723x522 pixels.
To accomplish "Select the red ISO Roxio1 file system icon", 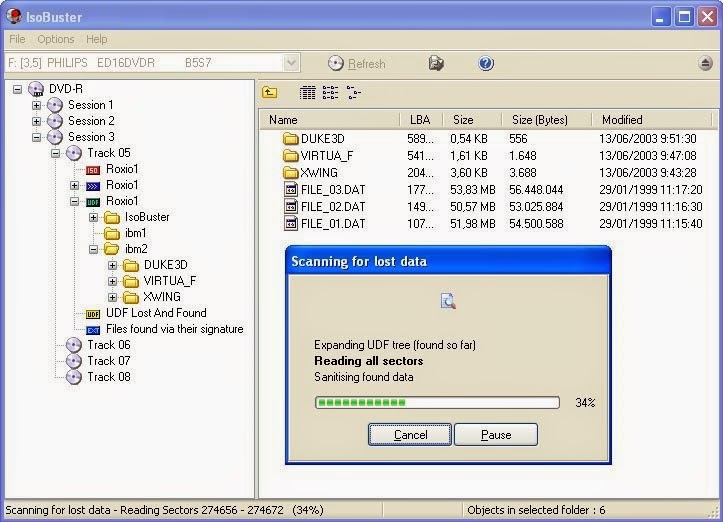I will 93,170.
